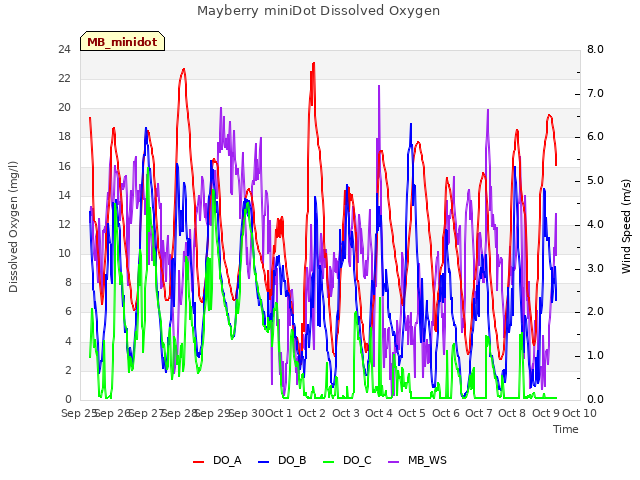Click the 24 value on left axis
This screenshot has height=480, width=640.
(64, 50)
